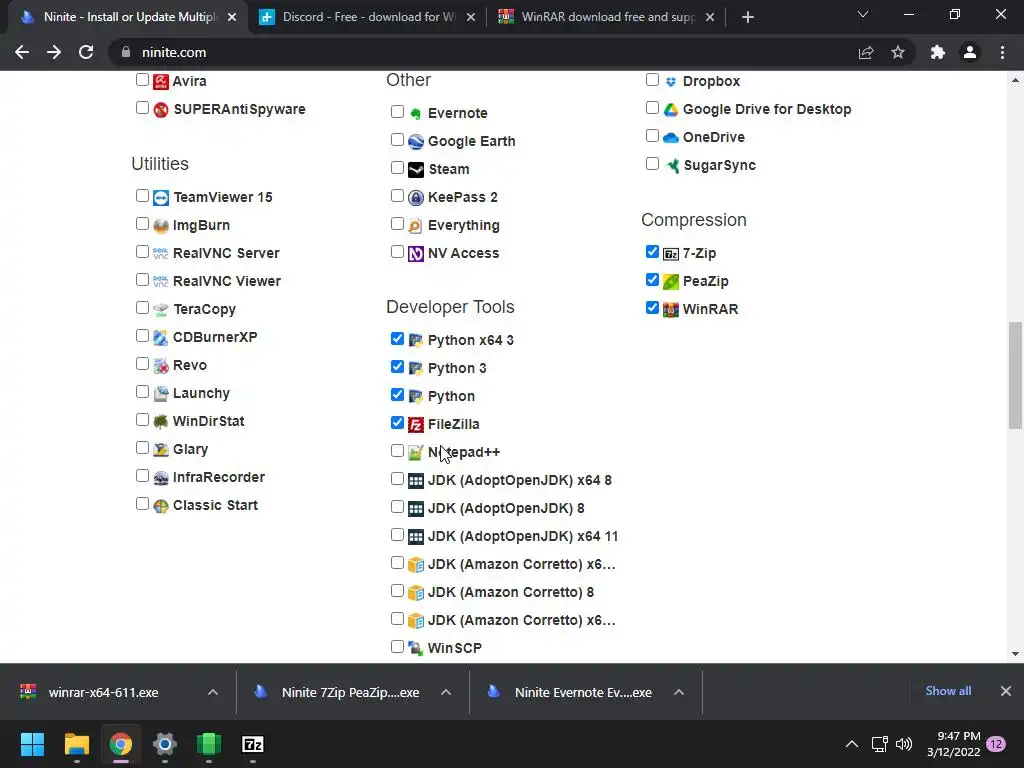
Task: Reload the Ninite page
Action: click(86, 52)
